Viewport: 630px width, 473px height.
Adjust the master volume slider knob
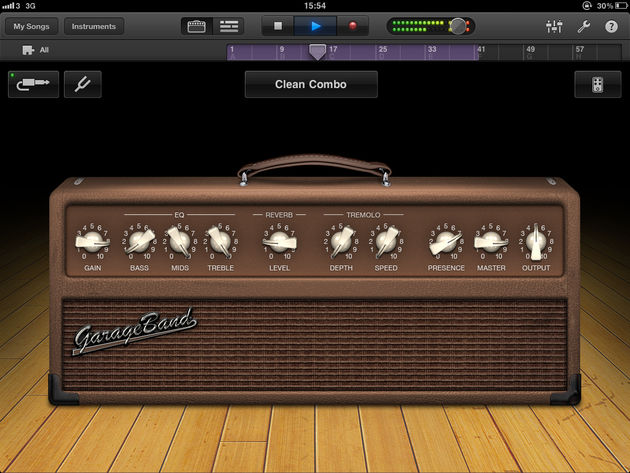pos(458,26)
